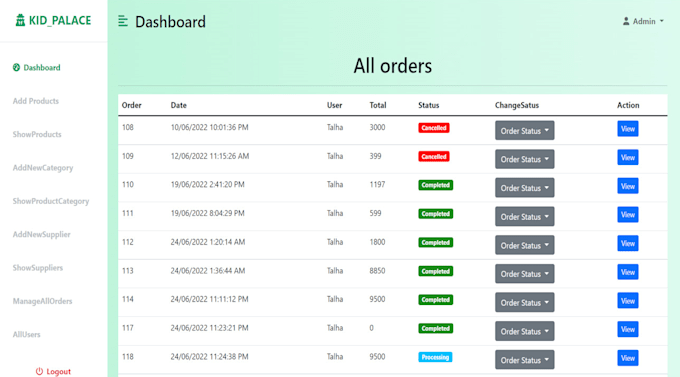Click the Logout link
Viewport: 680px width, 377px height.
point(53,371)
